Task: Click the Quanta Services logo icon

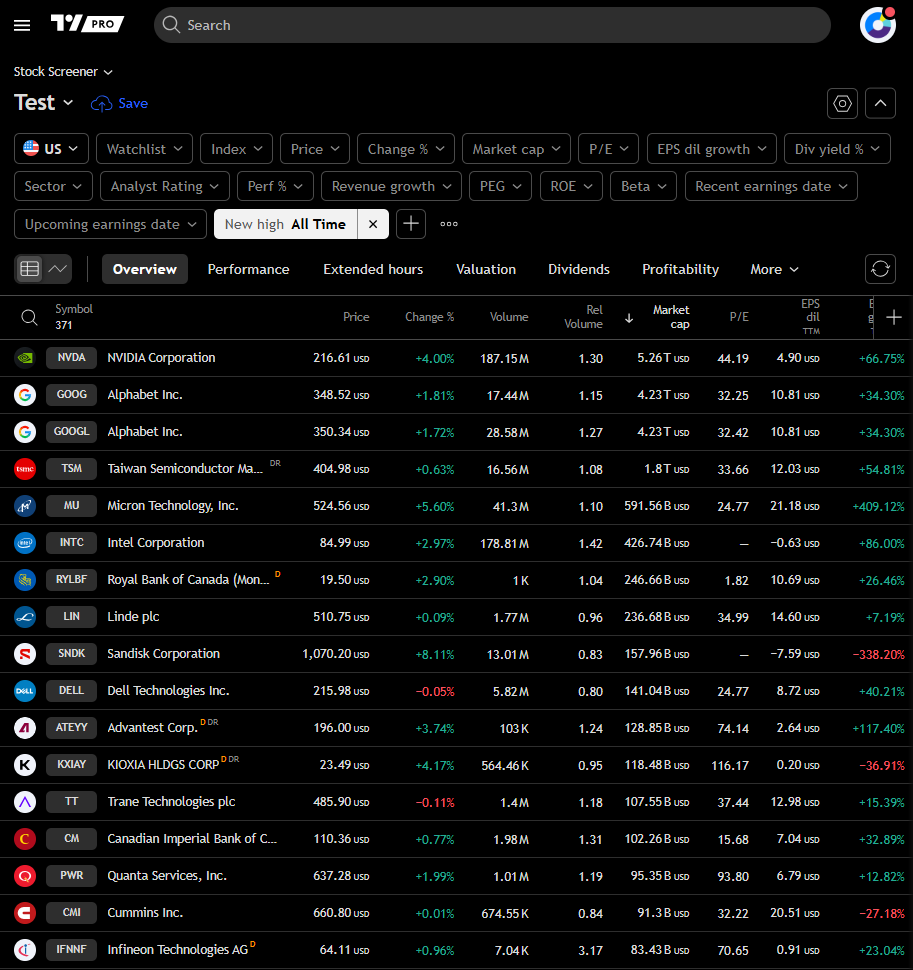Action: 25,876
